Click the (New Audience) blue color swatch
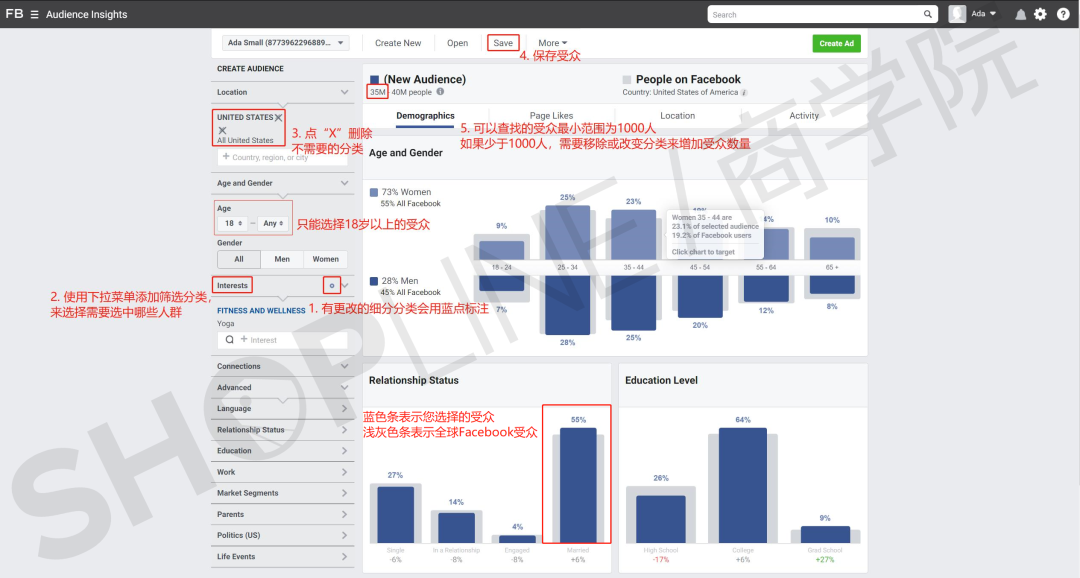 pos(375,80)
